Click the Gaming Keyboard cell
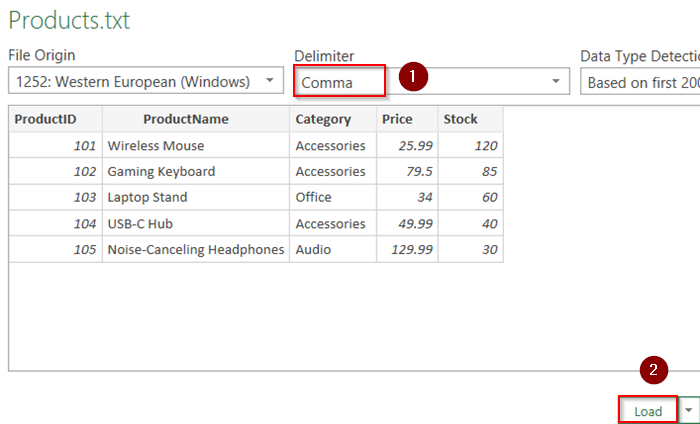The image size is (700, 424). pos(196,171)
